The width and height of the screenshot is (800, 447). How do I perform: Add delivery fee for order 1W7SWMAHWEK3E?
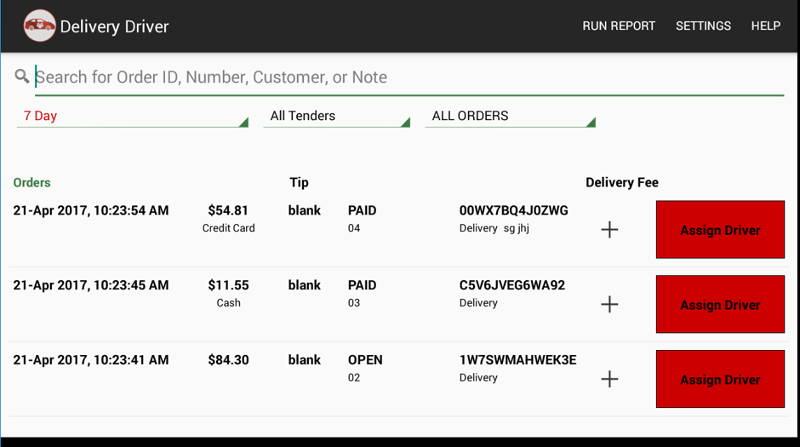[609, 379]
